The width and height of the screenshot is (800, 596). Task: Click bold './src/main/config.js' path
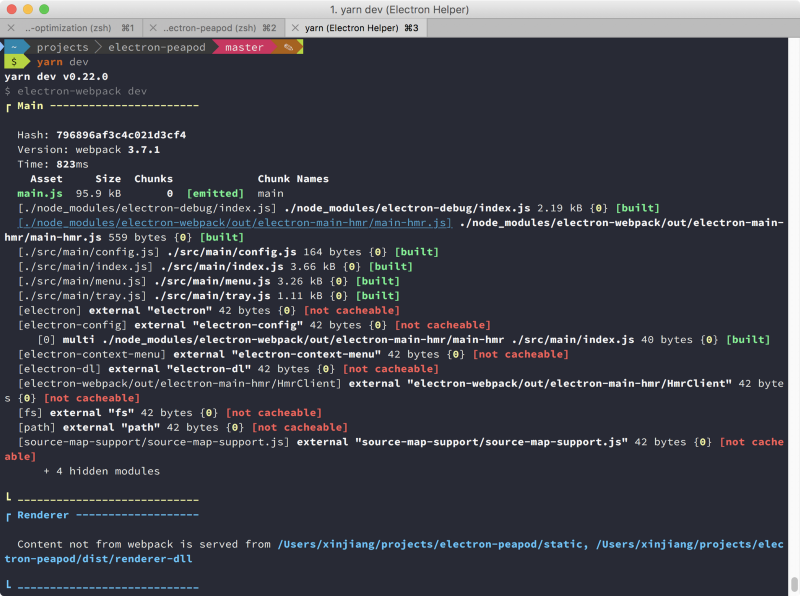click(x=232, y=252)
